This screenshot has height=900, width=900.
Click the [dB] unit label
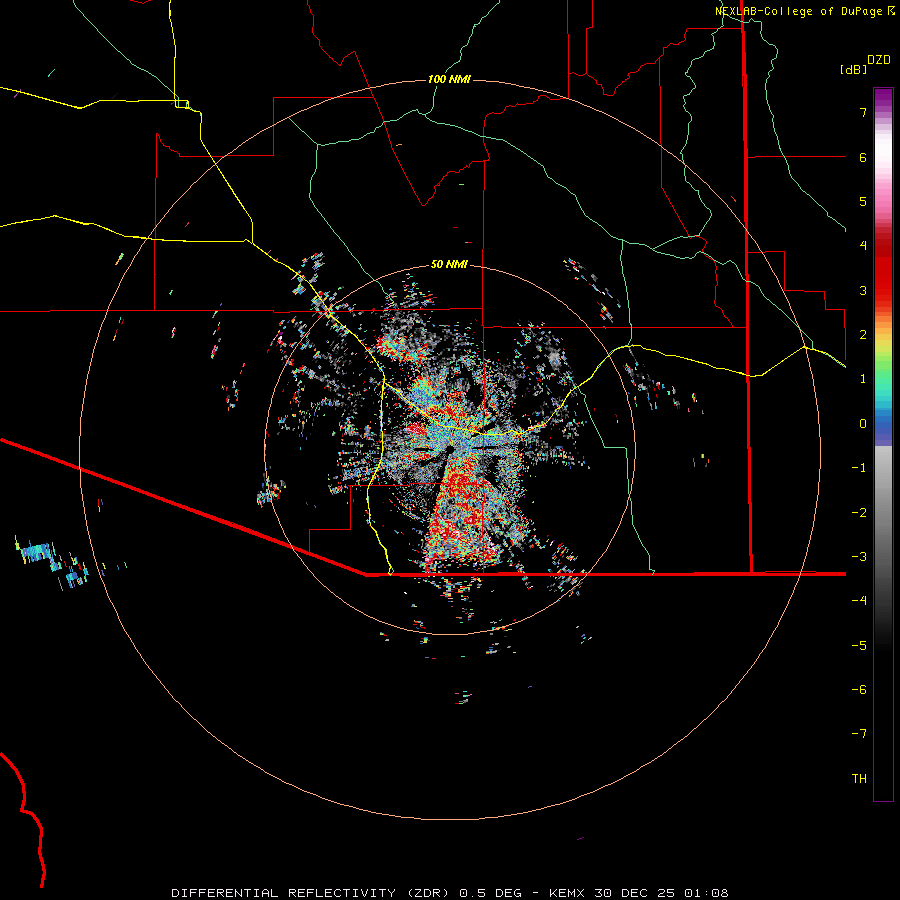(854, 69)
